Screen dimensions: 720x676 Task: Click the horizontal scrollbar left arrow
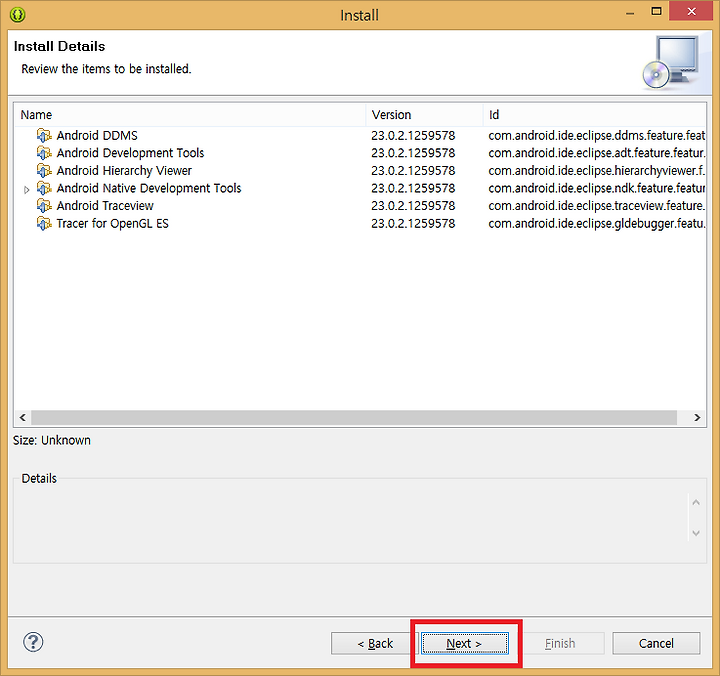point(22,417)
